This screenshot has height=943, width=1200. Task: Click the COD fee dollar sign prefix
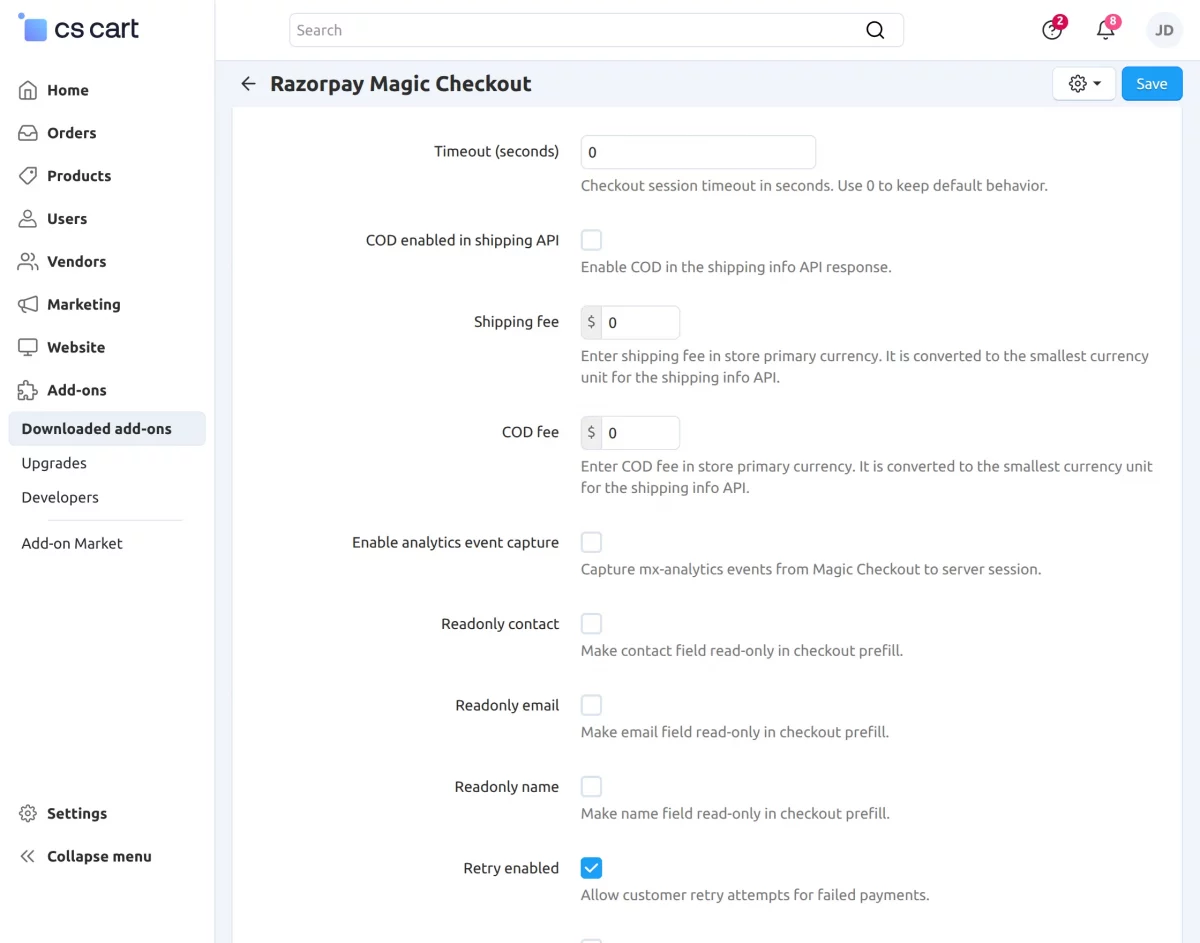click(x=592, y=433)
